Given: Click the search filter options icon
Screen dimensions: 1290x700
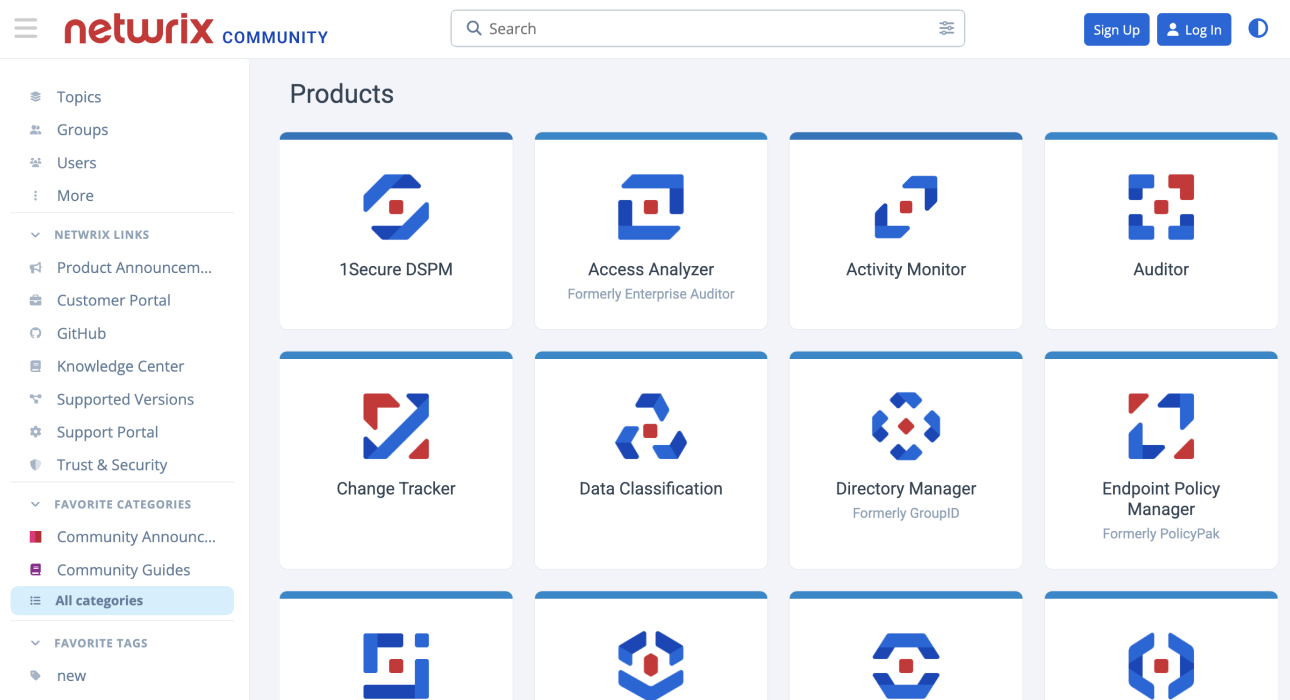Looking at the screenshot, I should [946, 28].
